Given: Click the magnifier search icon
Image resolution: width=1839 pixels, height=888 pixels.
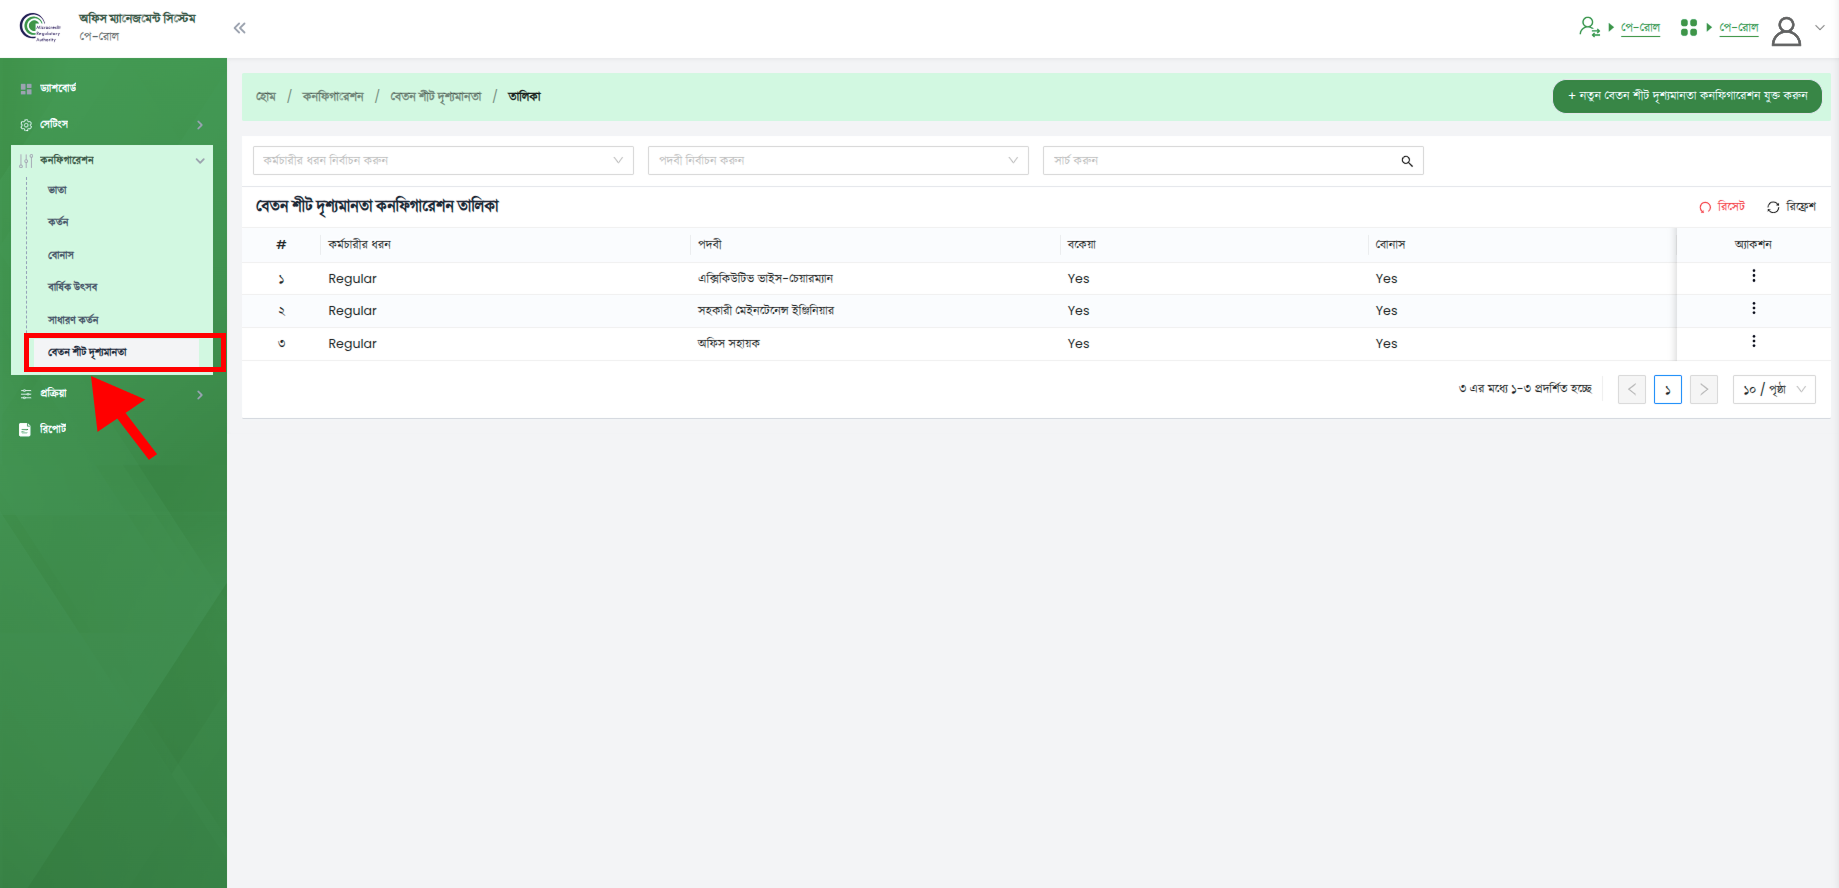Looking at the screenshot, I should [1407, 161].
